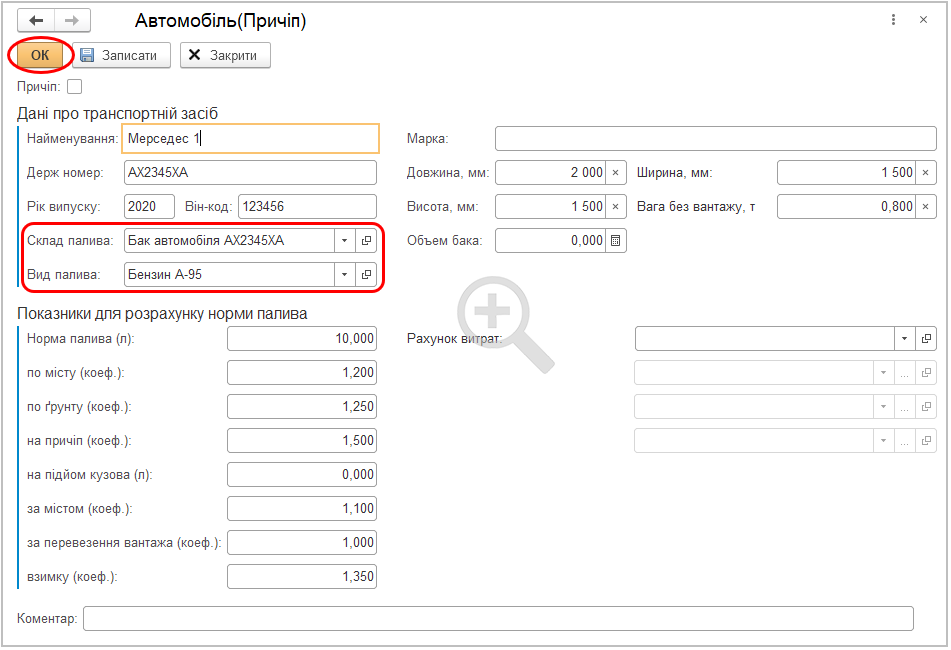Click the Марка input field
Image resolution: width=951 pixels, height=650 pixels.
tap(716, 139)
